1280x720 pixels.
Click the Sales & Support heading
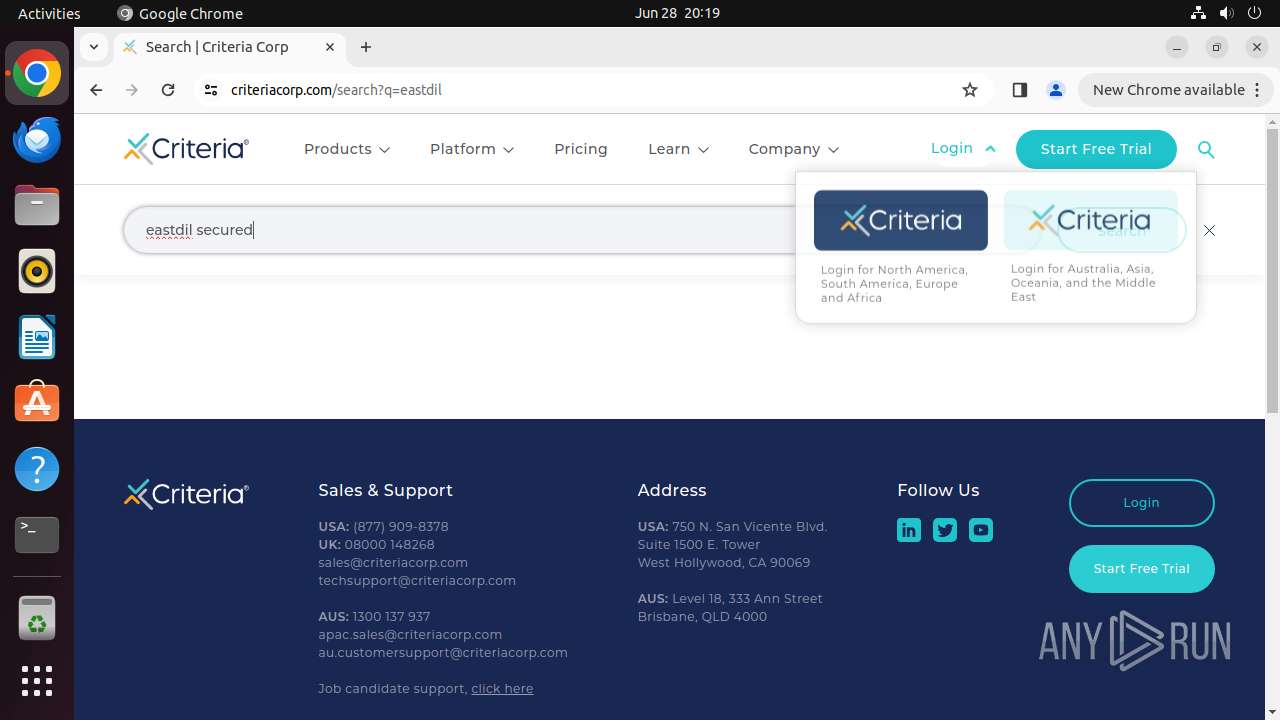coord(385,490)
